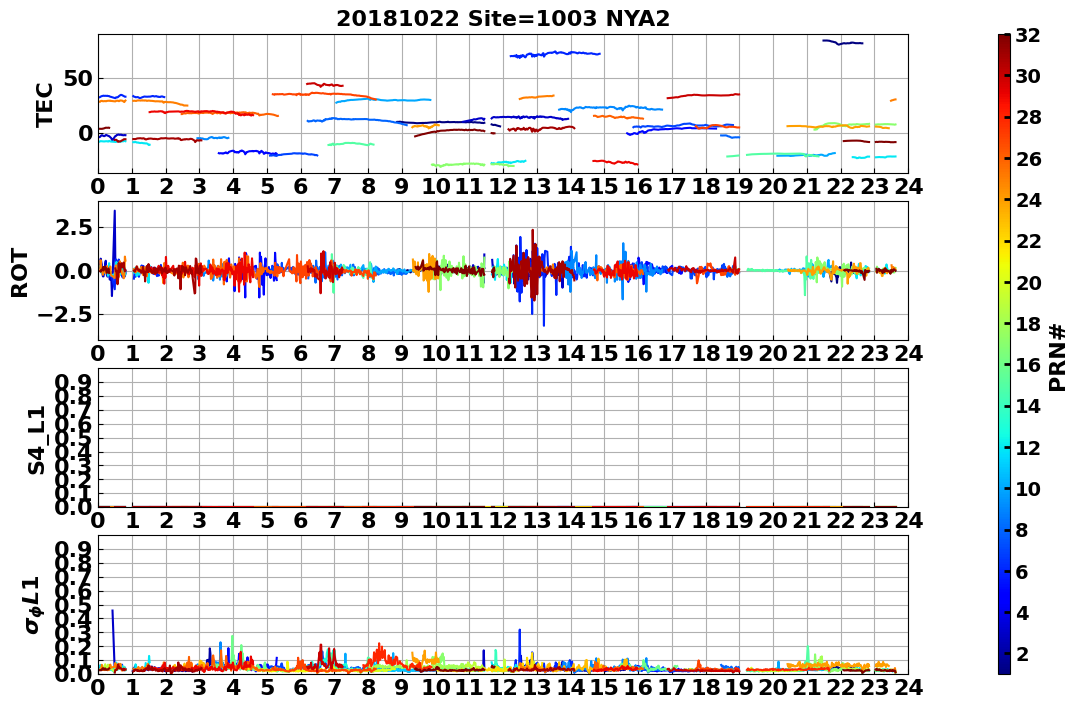Viewport: 1077px width, 709px height.
Task: Click the 'PRN#' colorbar label
Action: (1058, 358)
